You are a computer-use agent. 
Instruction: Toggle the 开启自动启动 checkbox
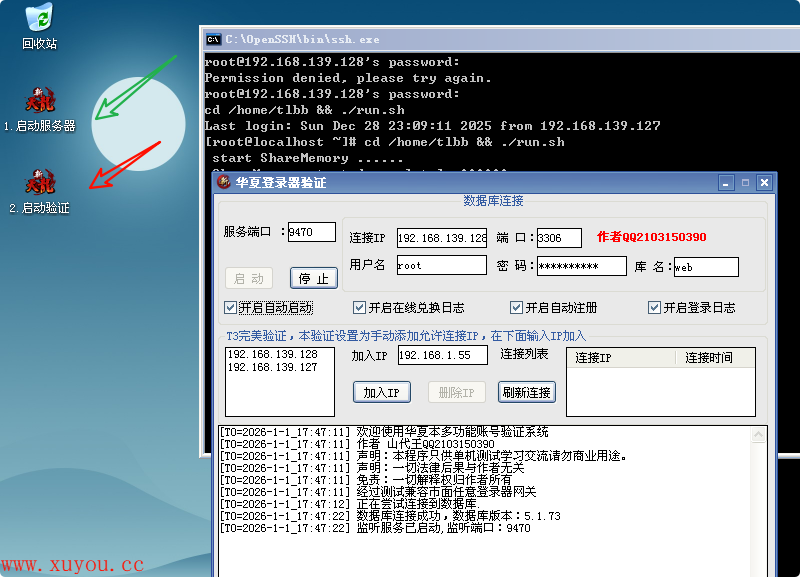(231, 307)
